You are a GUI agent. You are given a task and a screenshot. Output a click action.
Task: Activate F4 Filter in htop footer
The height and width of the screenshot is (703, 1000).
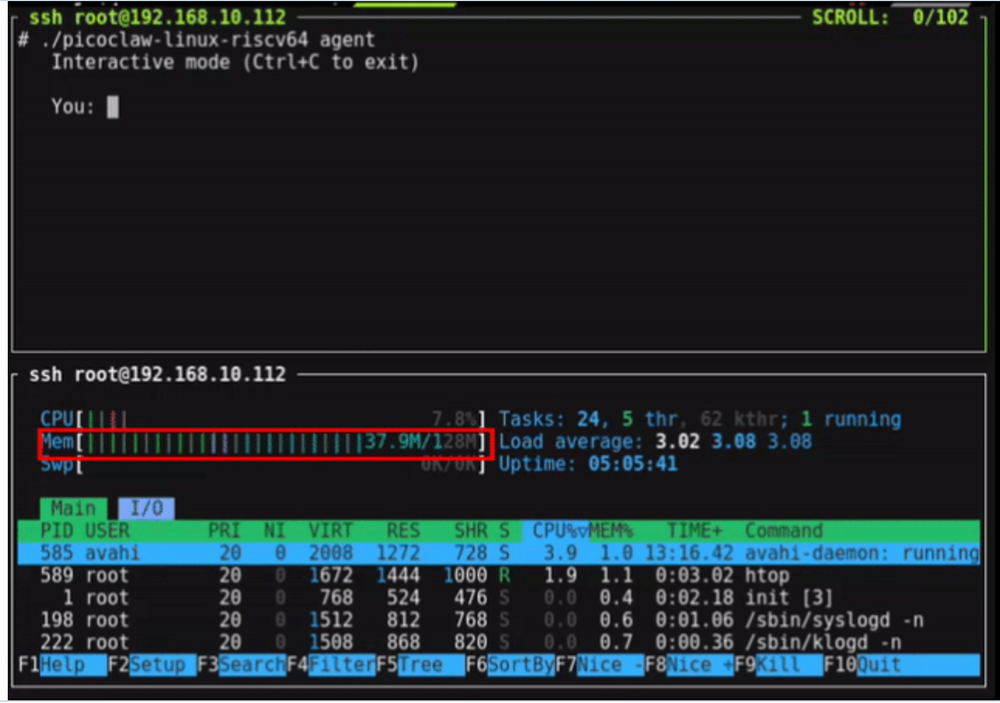[331, 664]
